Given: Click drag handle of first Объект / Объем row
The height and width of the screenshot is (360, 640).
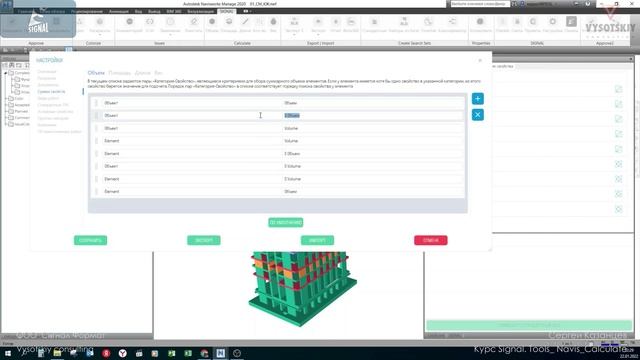Looking at the screenshot, I should [96, 103].
